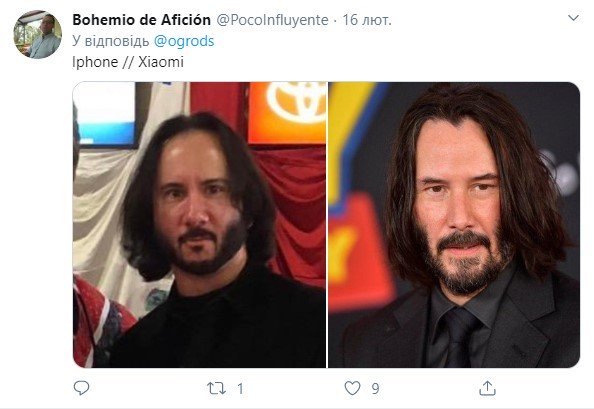Select the tweet text Iphone // Xiaomi

tap(128, 62)
